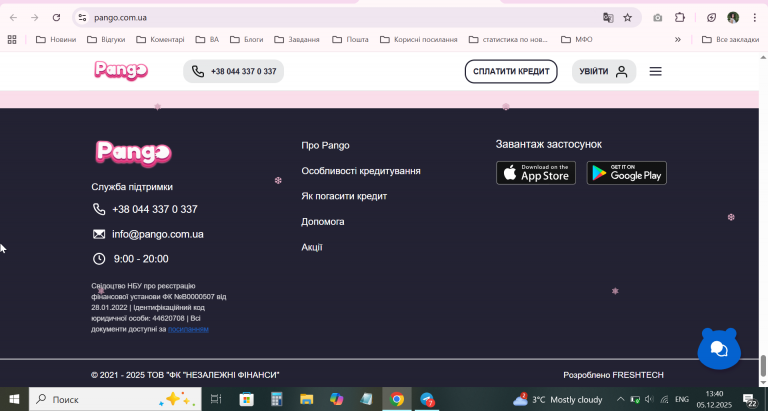Open the apps grid in bookmarks bar
Viewport: 768px width, 411px height.
(12, 40)
